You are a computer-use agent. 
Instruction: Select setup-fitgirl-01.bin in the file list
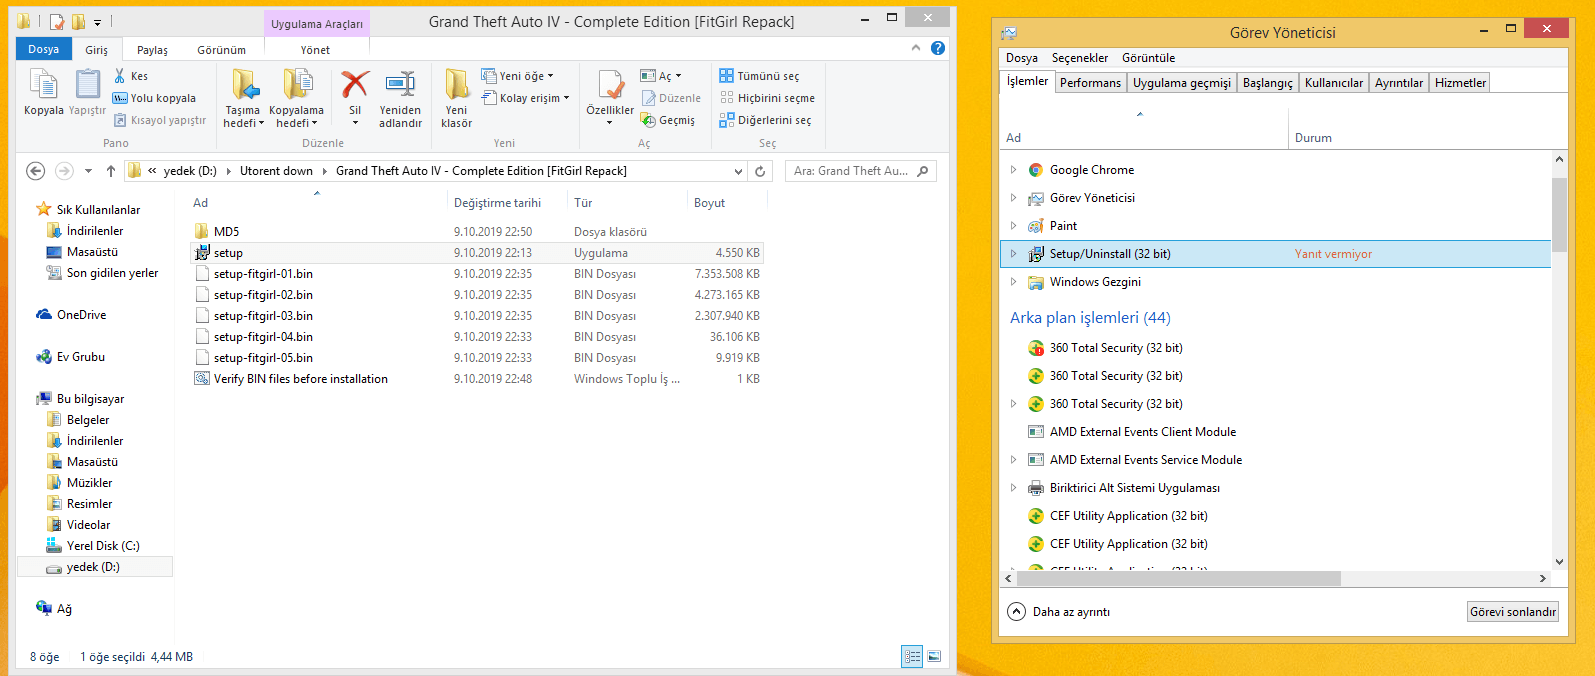click(x=263, y=274)
